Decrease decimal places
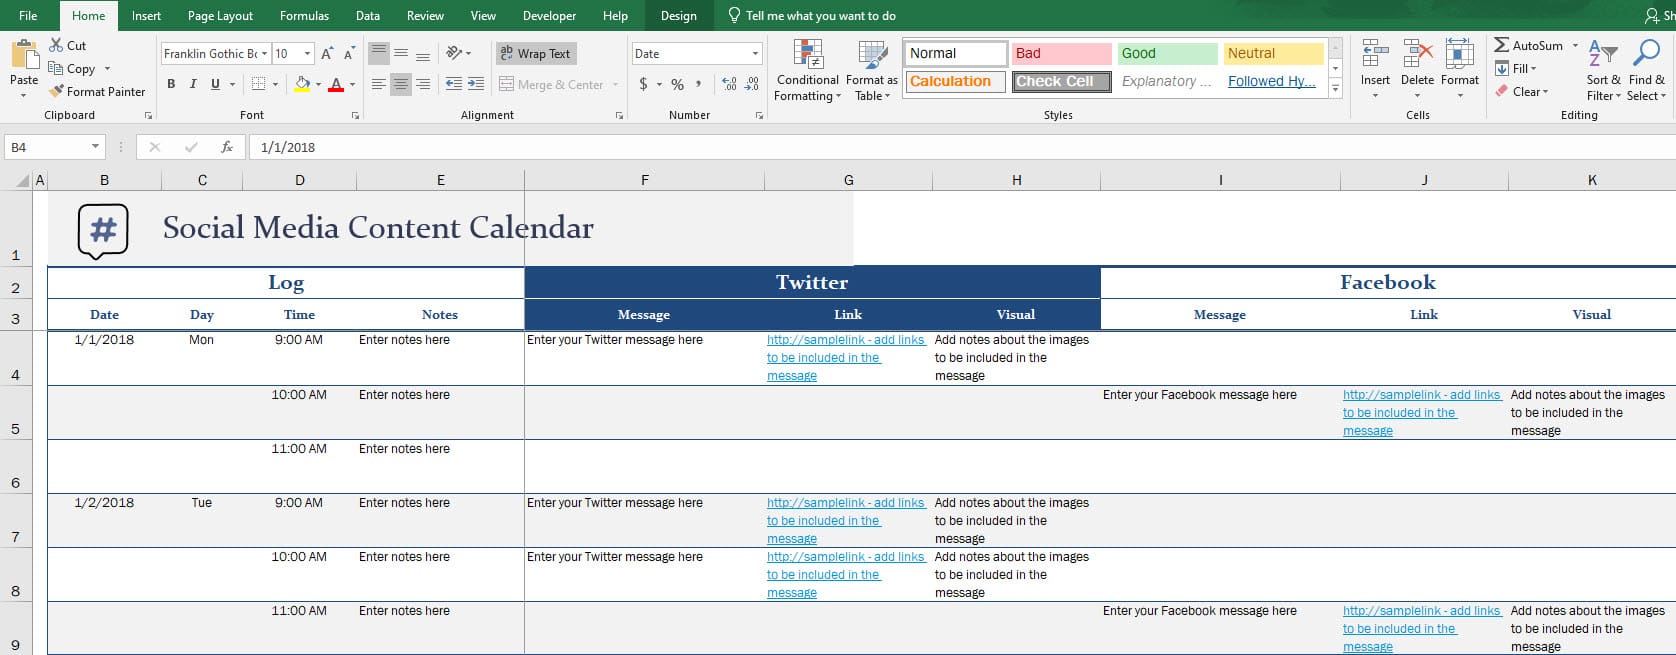This screenshot has height=655, width=1676. click(752, 84)
